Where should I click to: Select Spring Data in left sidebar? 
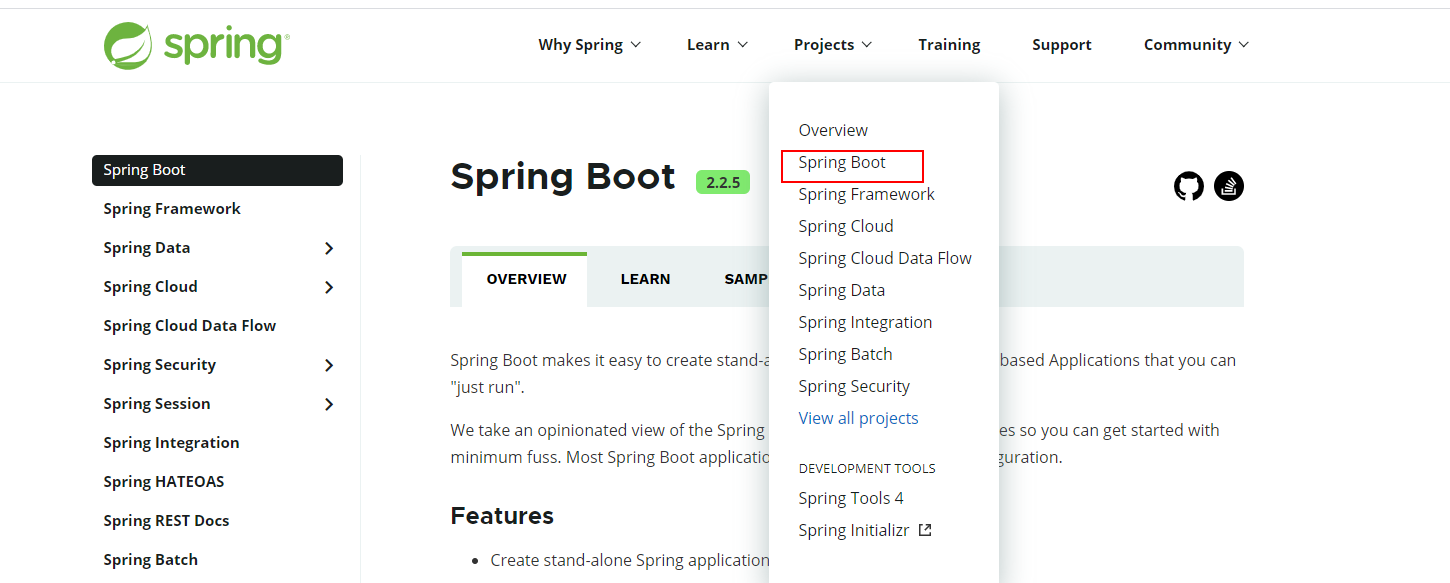[x=147, y=248]
